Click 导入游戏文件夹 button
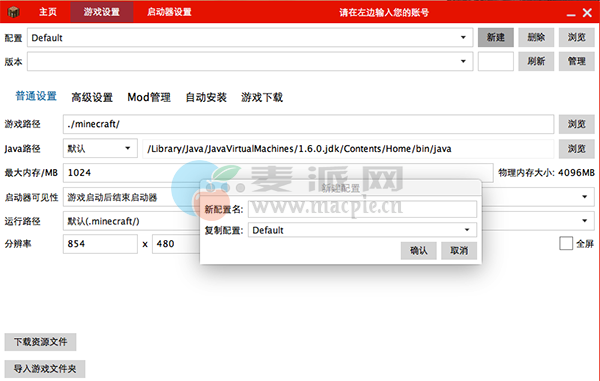 [x=45, y=369]
